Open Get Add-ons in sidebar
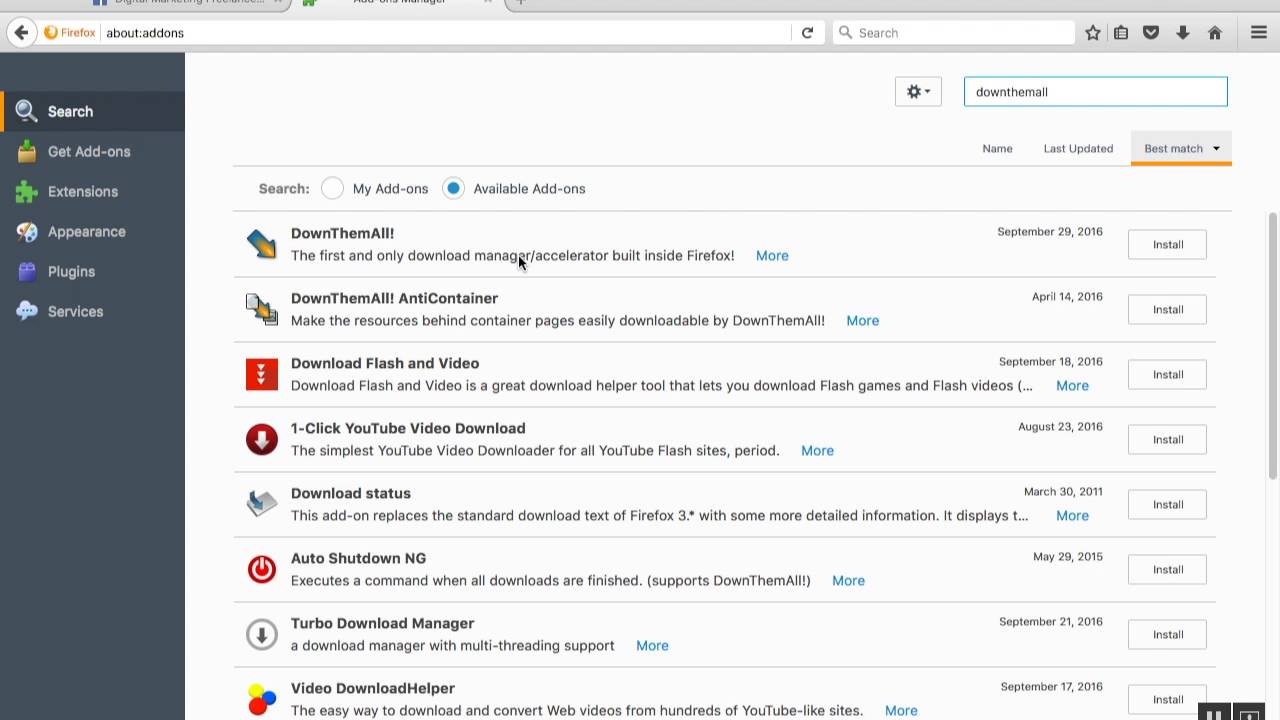The height and width of the screenshot is (720, 1280). (92, 151)
